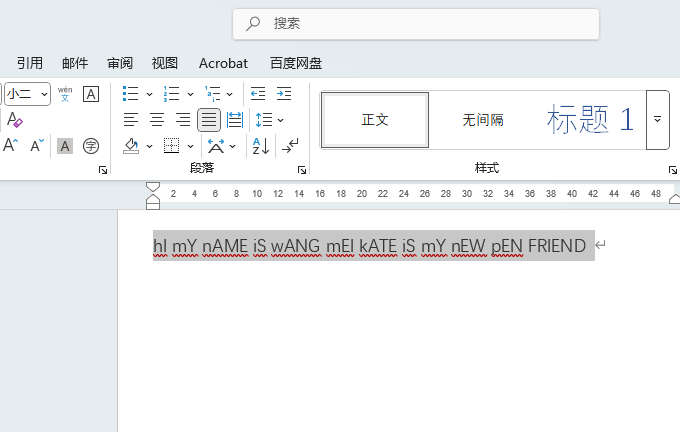Expand borders dropdown arrow
Image resolution: width=680 pixels, height=432 pixels.
click(x=190, y=147)
